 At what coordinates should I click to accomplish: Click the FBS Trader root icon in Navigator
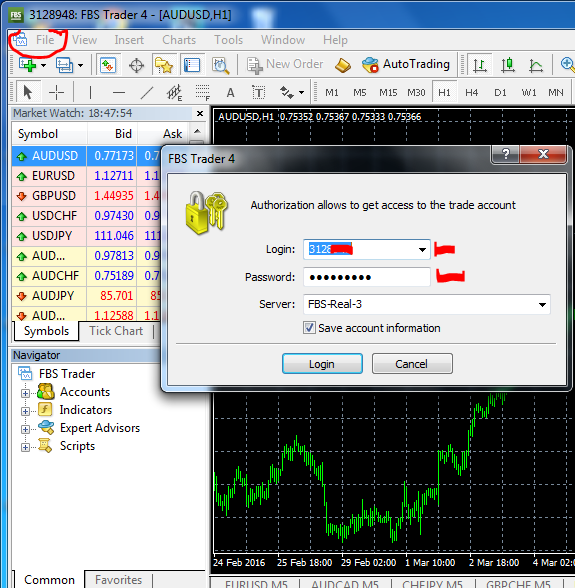(x=25, y=374)
